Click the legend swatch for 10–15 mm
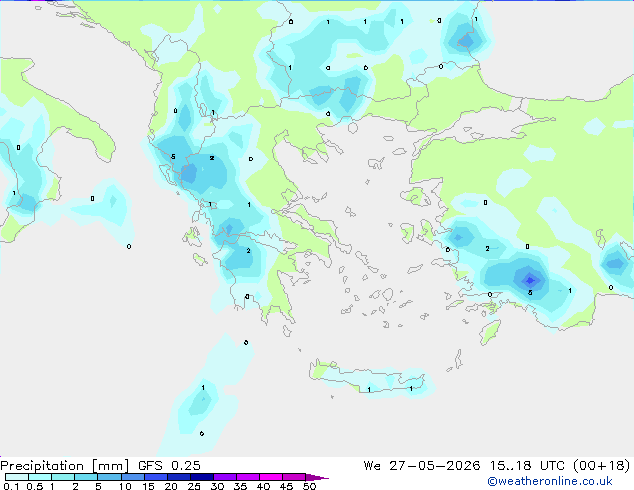The image size is (634, 490). [132, 477]
